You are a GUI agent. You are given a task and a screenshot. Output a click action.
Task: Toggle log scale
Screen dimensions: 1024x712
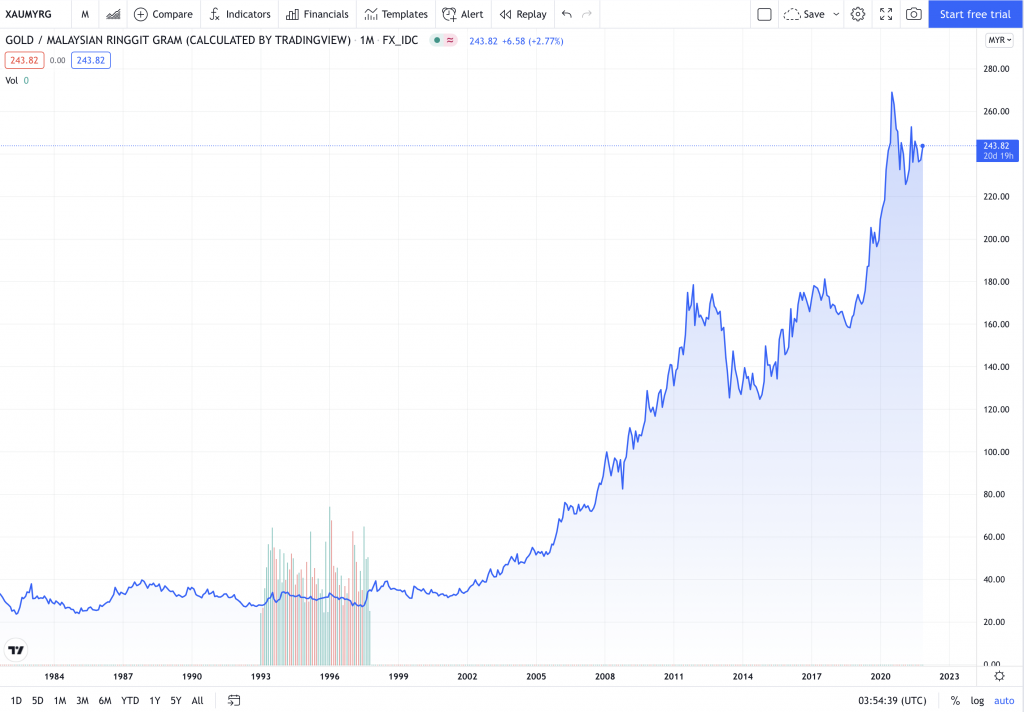[x=977, y=700]
